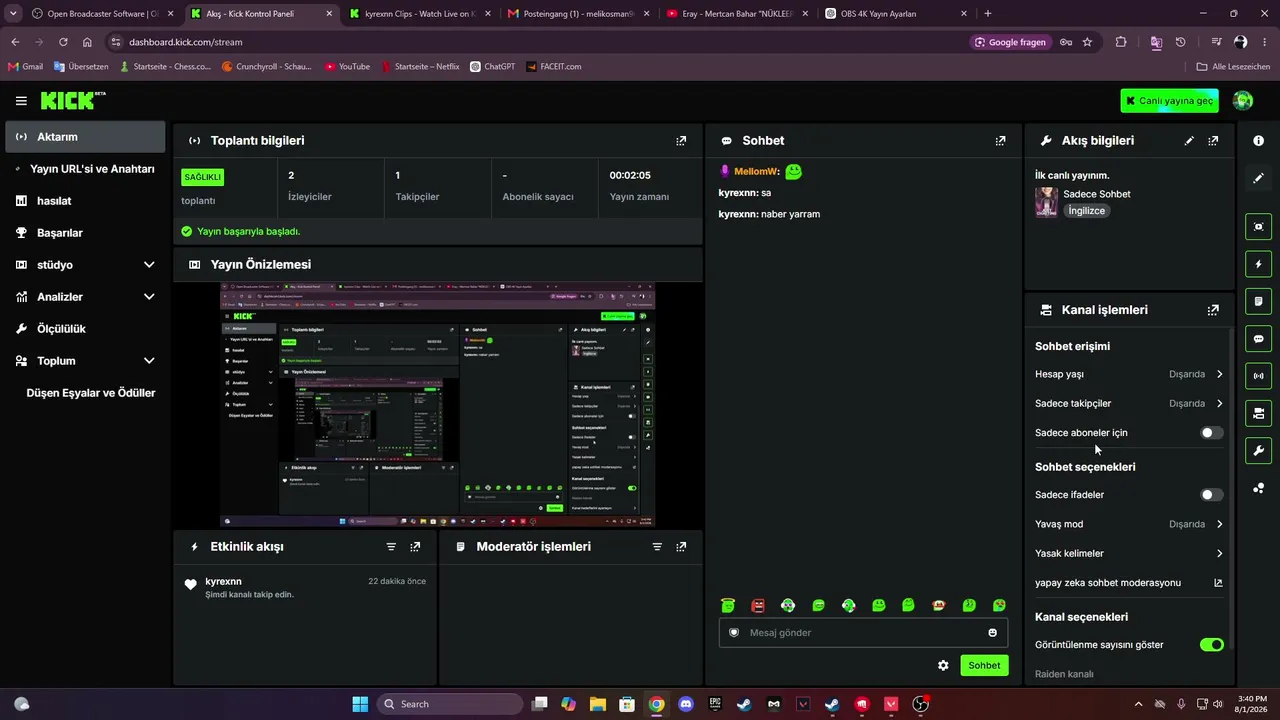Screen dimensions: 1280x720
Task: Click the KICK logo
Action: tap(72, 100)
